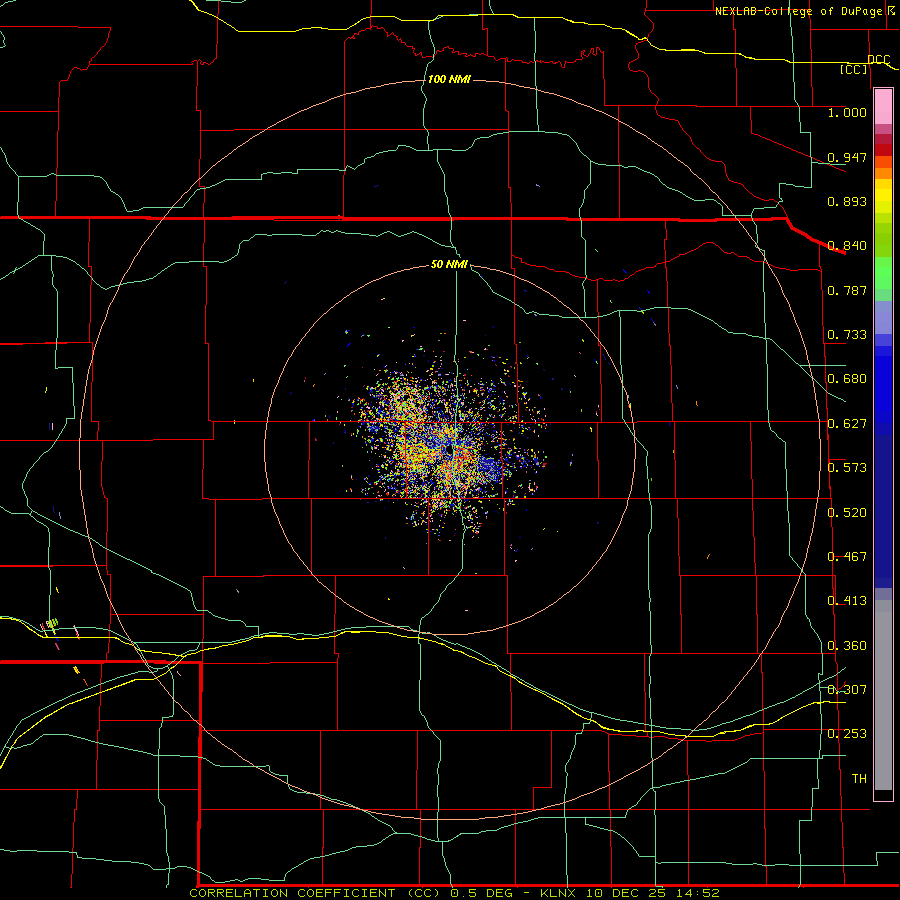Click the 0.840 color scale value
900x900 pixels.
pos(847,246)
